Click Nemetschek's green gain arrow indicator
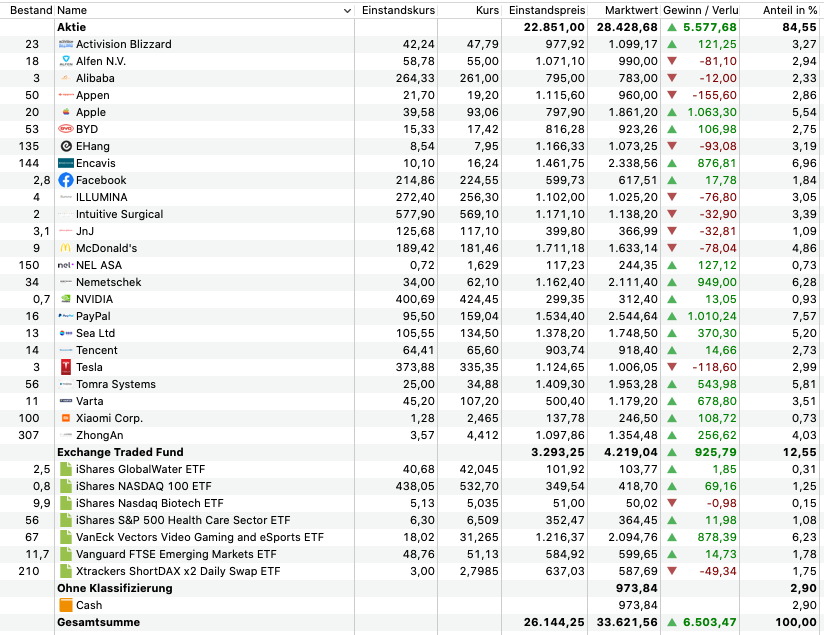Image resolution: width=824 pixels, height=635 pixels. (672, 282)
